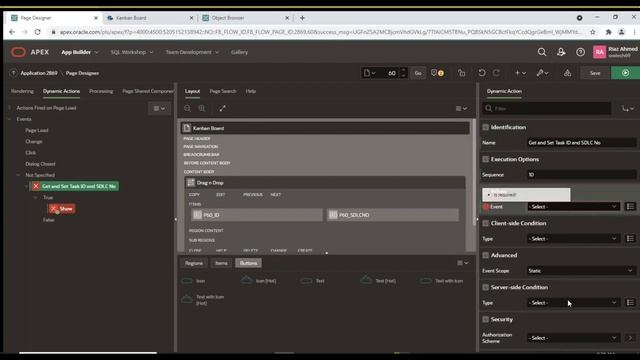Open the administration user icon in the header

(x=561, y=52)
